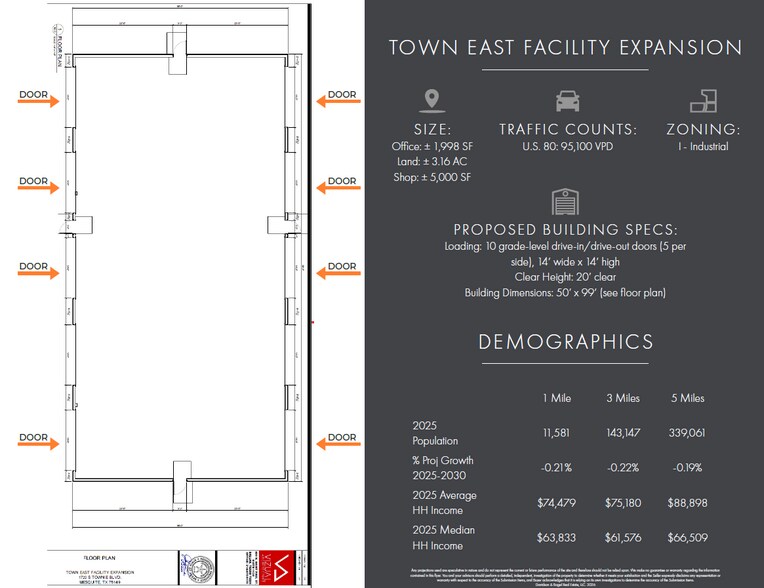764x588 pixels.
Task: Click the '5 Miles' column header
Action: click(688, 398)
